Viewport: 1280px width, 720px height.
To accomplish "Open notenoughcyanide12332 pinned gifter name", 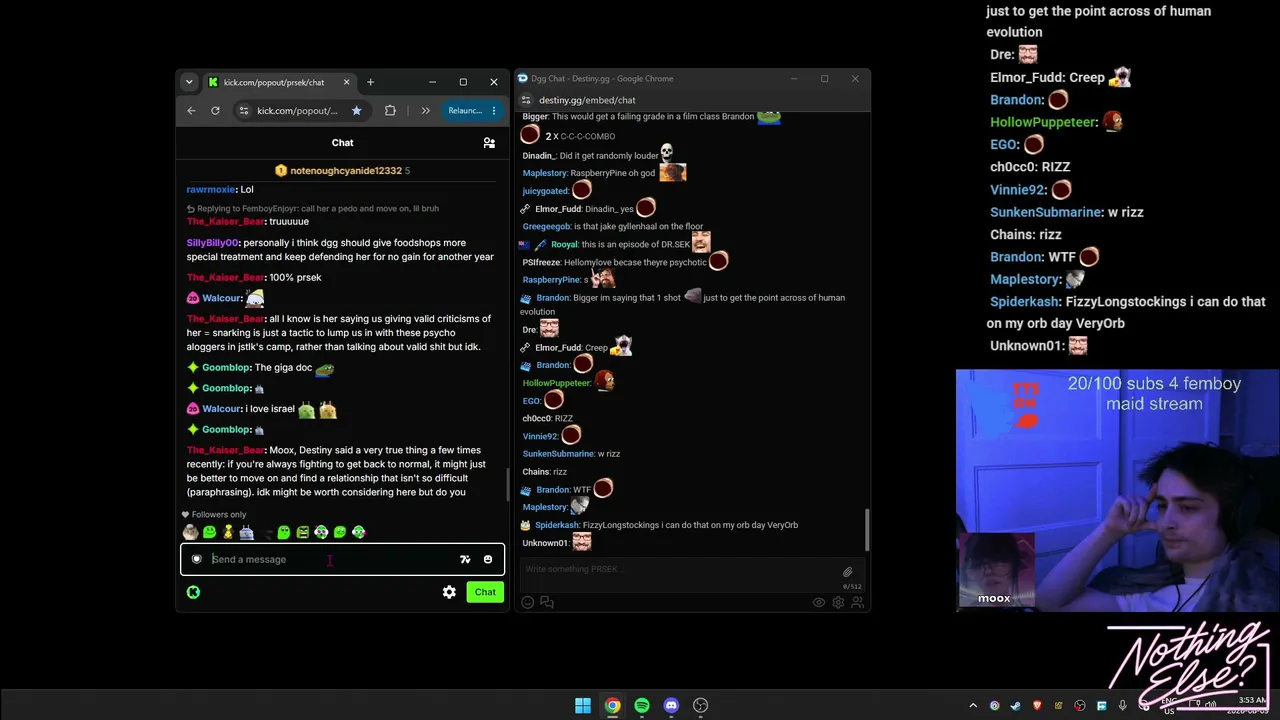I will (346, 171).
